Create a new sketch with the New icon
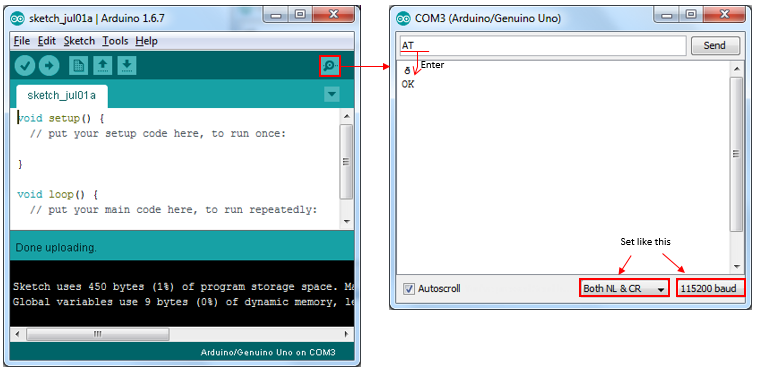 (x=79, y=66)
